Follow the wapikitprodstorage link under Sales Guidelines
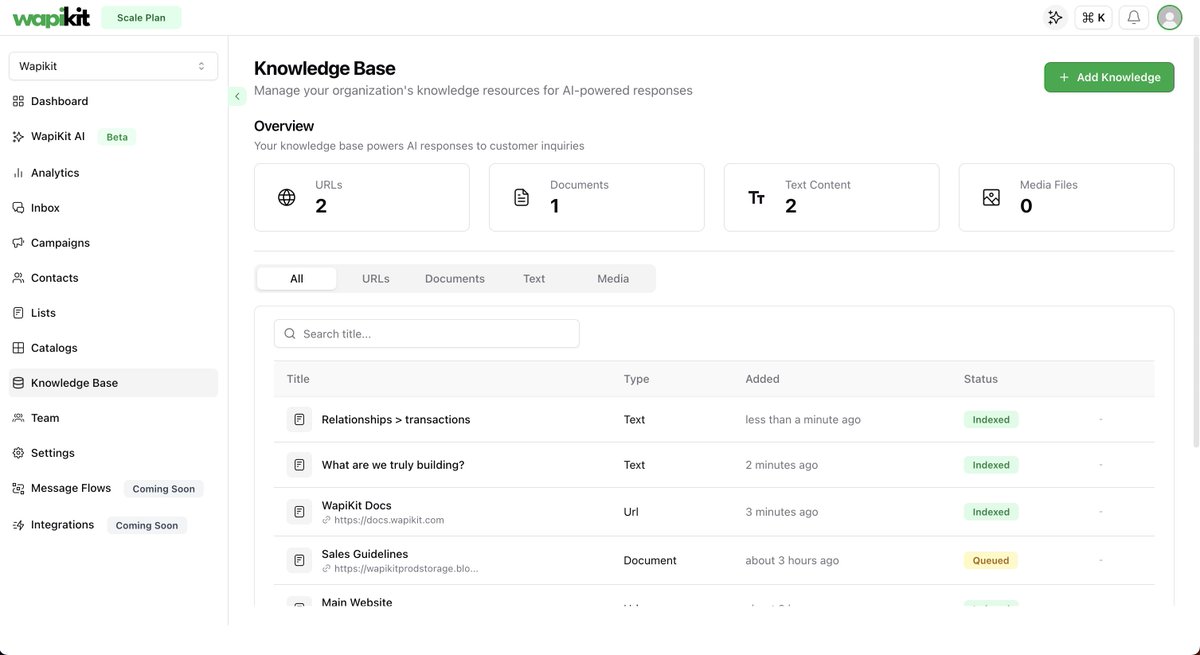This screenshot has width=1200, height=655. pyautogui.click(x=406, y=568)
